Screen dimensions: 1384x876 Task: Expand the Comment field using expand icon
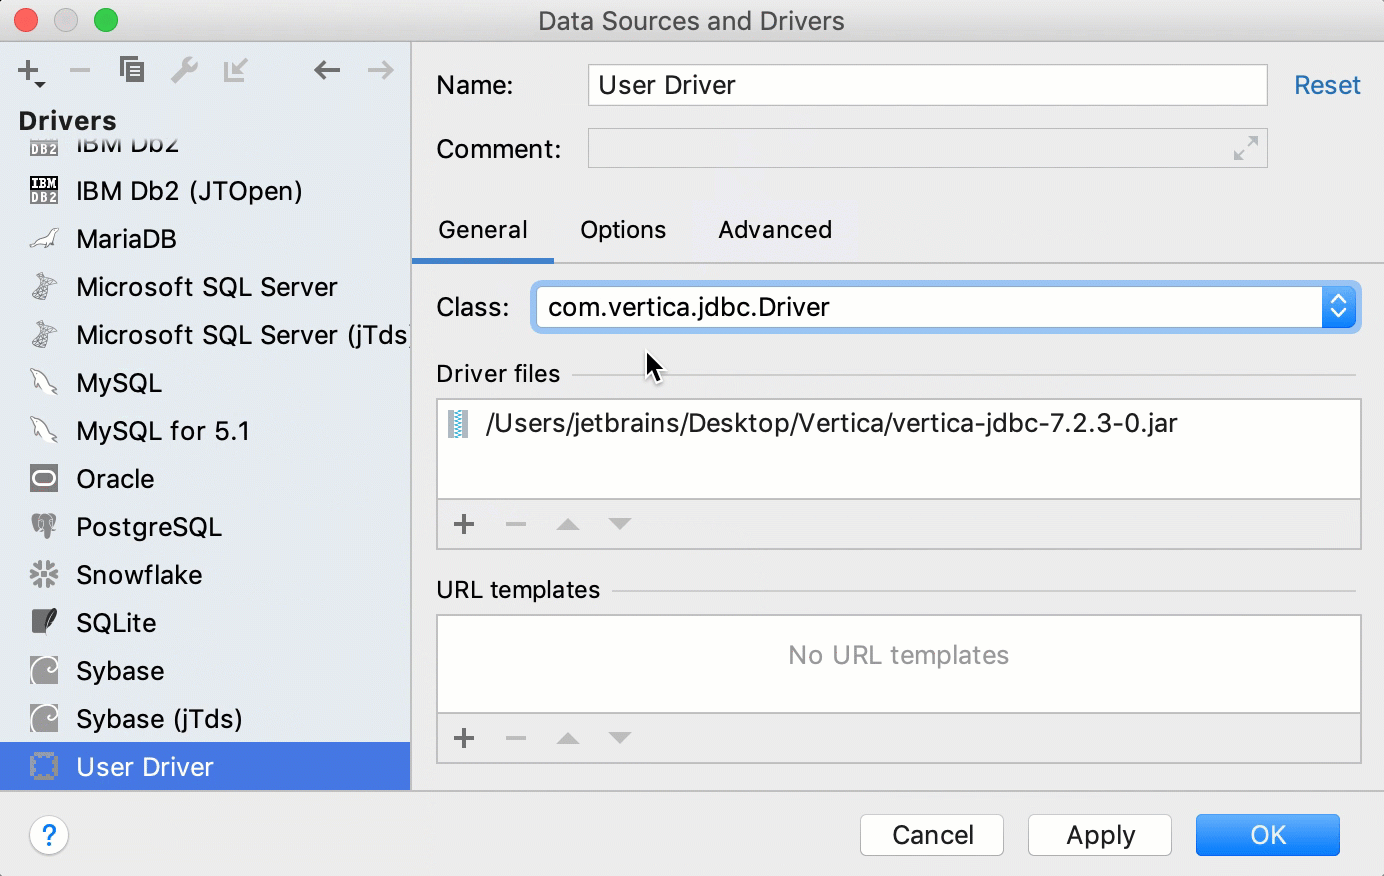point(1246,149)
